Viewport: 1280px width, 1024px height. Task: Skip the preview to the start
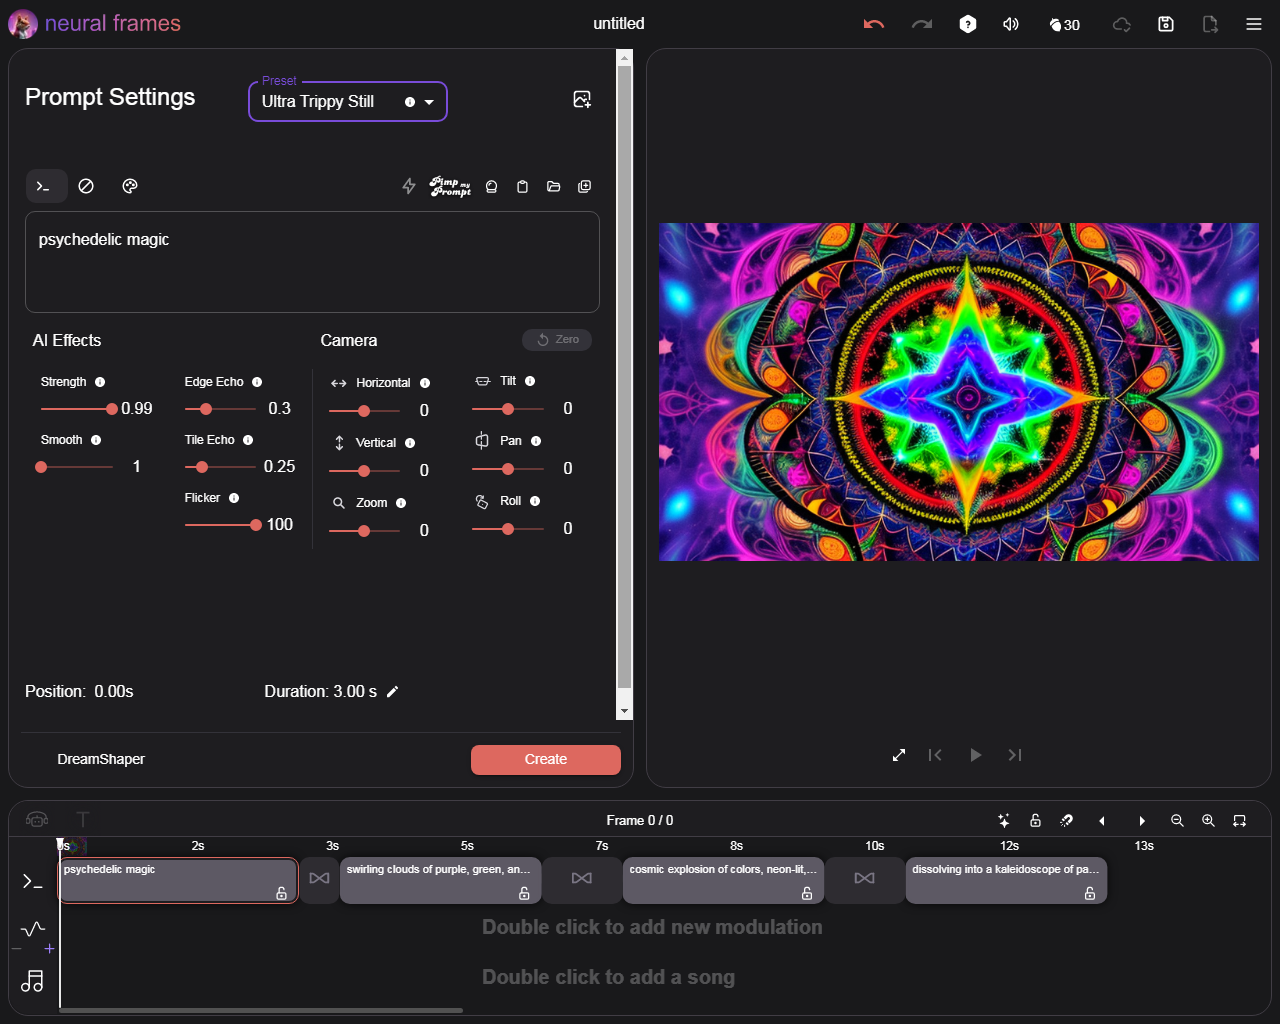coord(935,755)
